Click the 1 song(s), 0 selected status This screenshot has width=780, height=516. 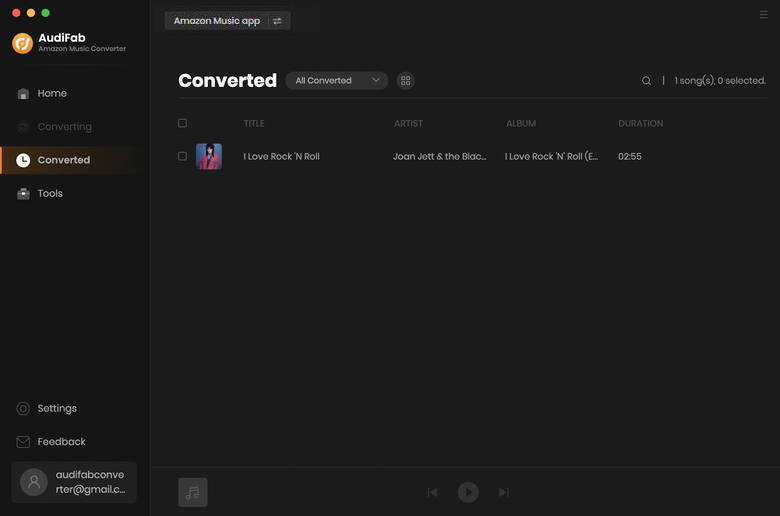click(720, 81)
